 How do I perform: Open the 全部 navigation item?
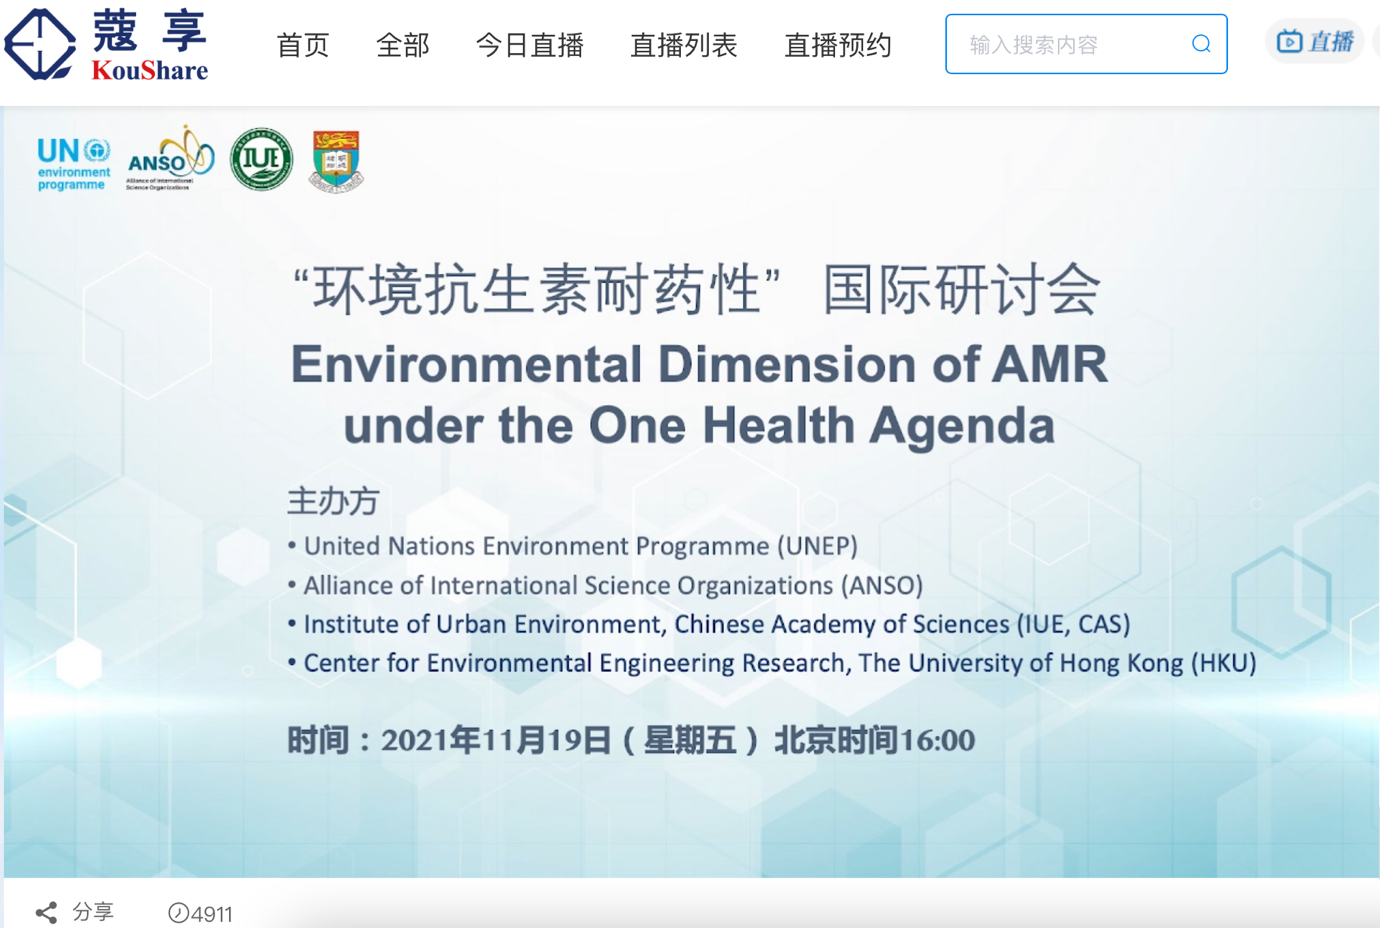[x=402, y=45]
